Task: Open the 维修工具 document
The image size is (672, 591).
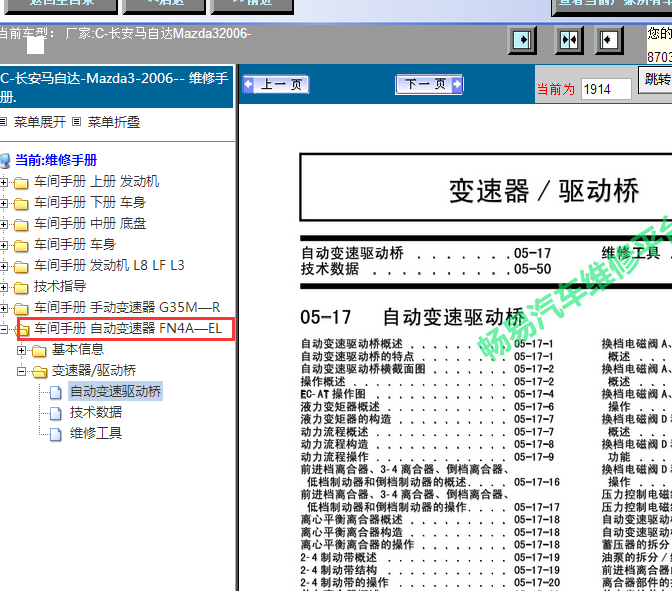Action: point(96,433)
